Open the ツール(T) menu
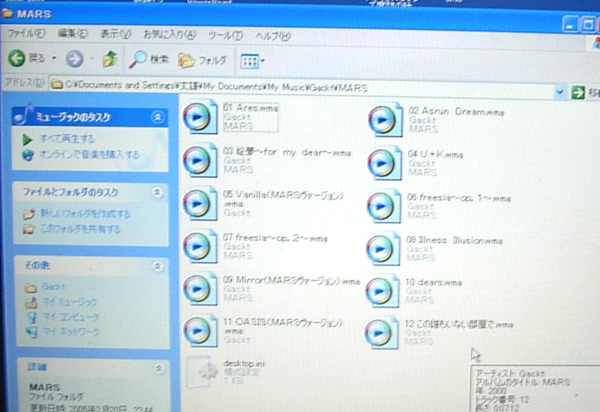Screen dimensions: 600x412 click(225, 36)
